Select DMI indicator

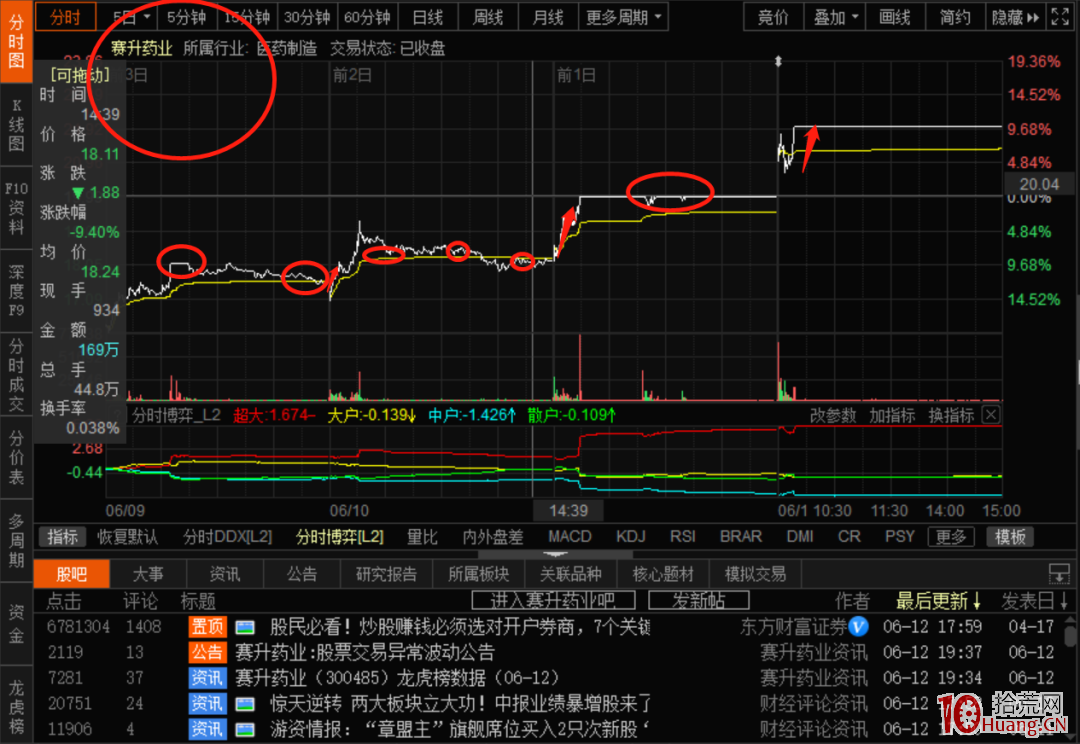click(800, 537)
